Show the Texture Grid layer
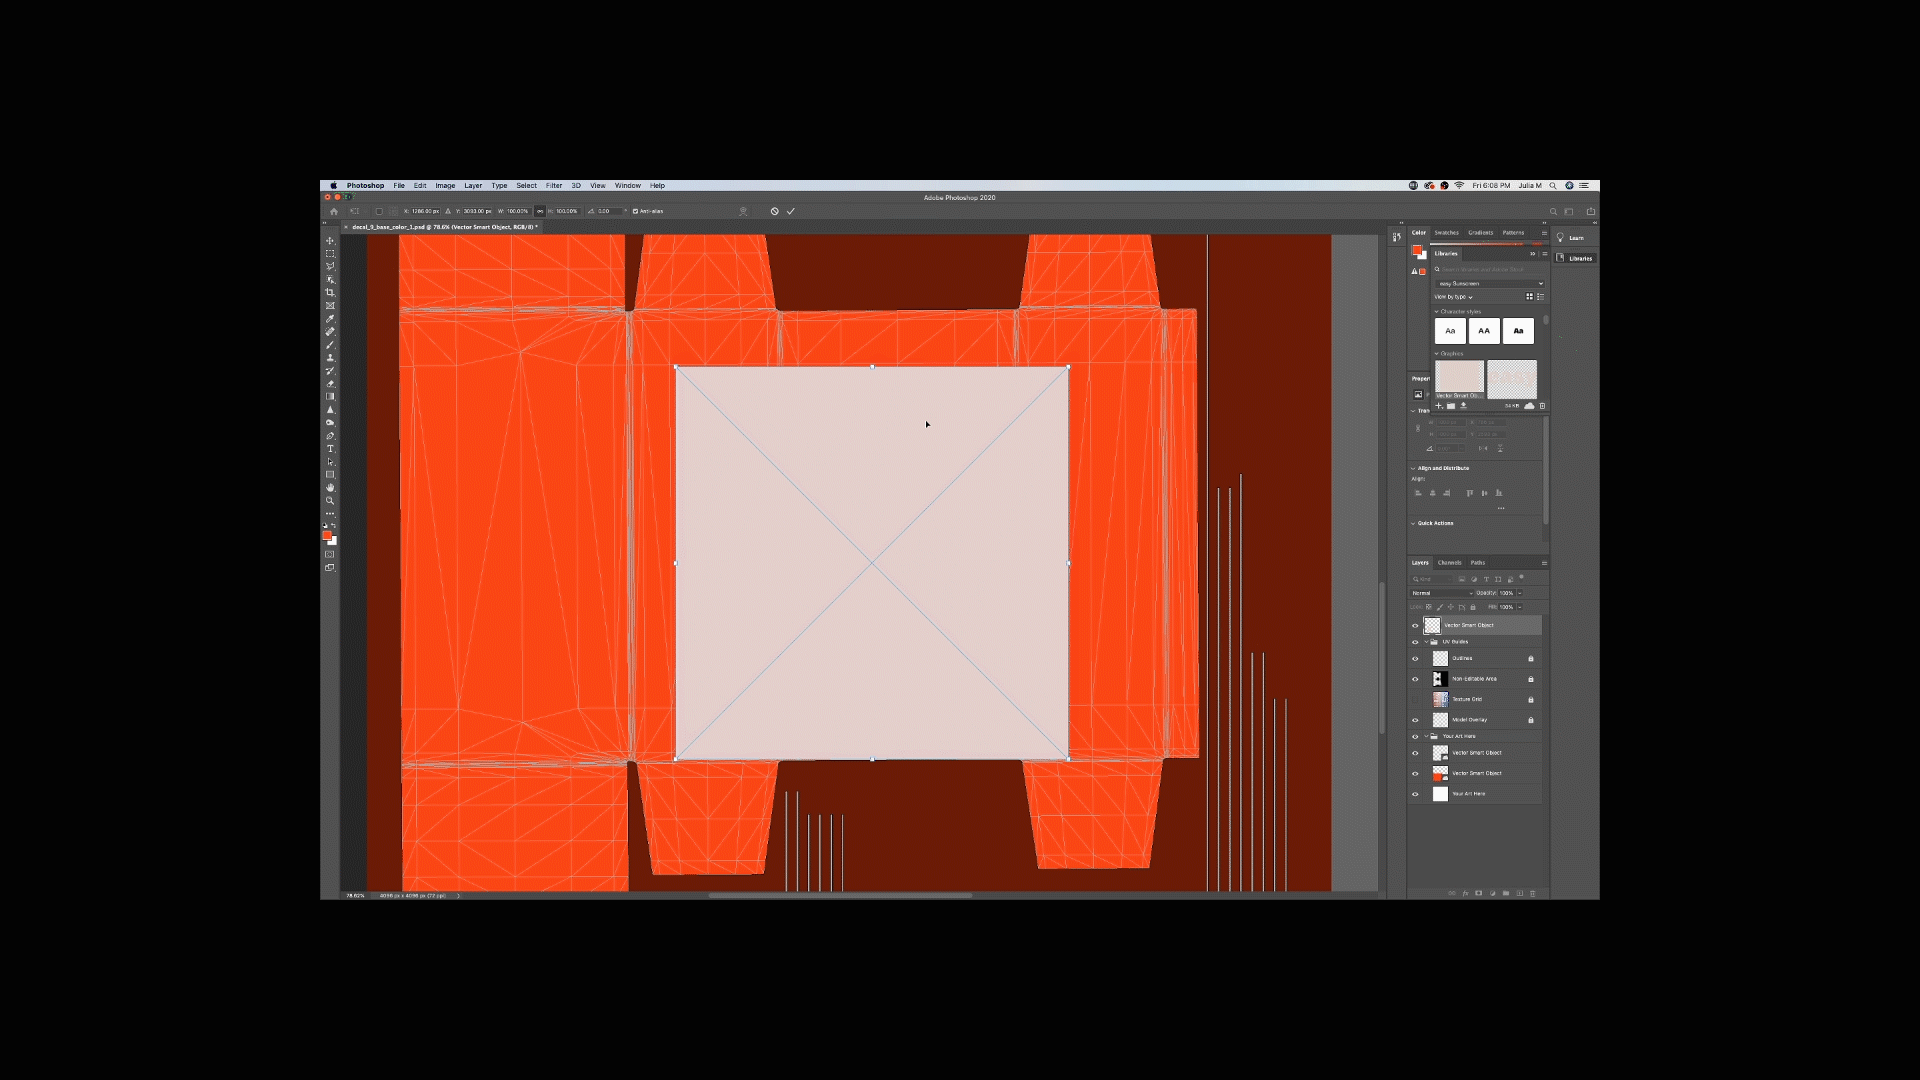 pyautogui.click(x=1415, y=700)
